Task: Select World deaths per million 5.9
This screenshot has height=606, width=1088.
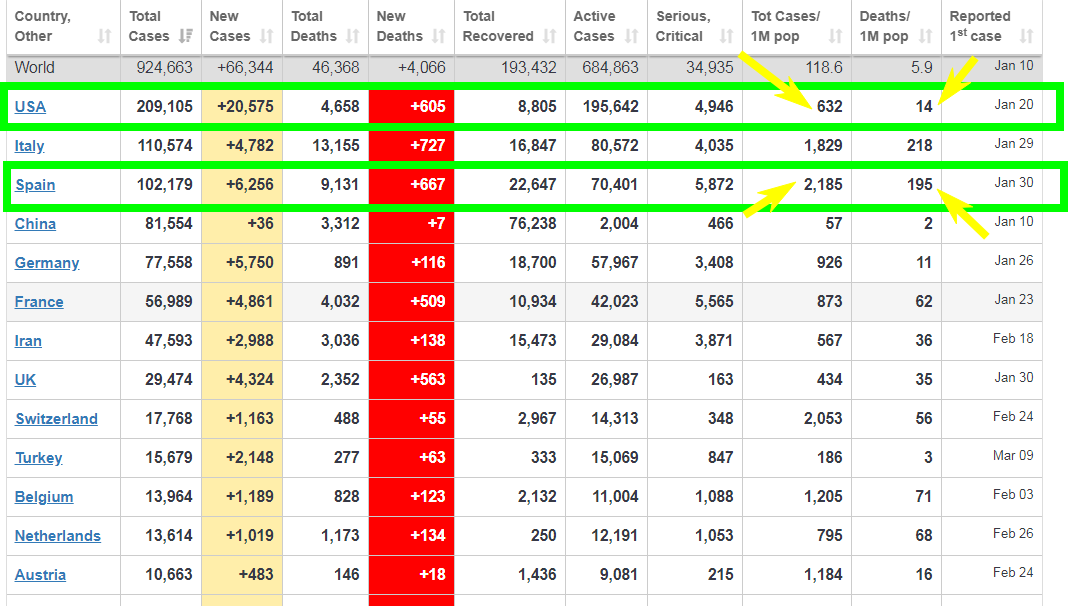Action: (x=922, y=67)
